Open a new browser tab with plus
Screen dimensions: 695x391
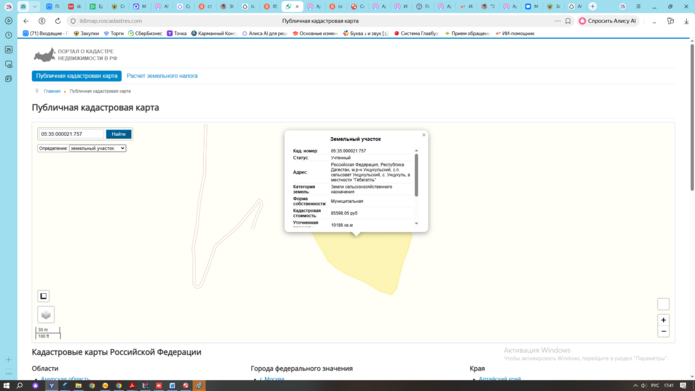point(593,6)
